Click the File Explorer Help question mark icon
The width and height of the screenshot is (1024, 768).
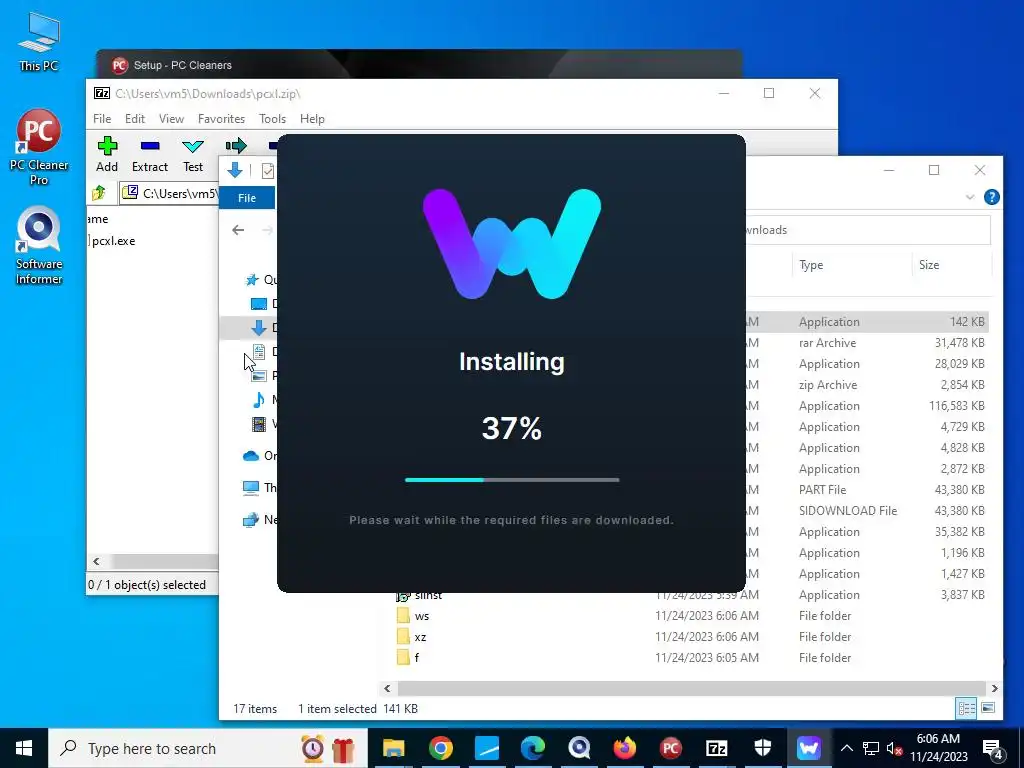point(991,197)
